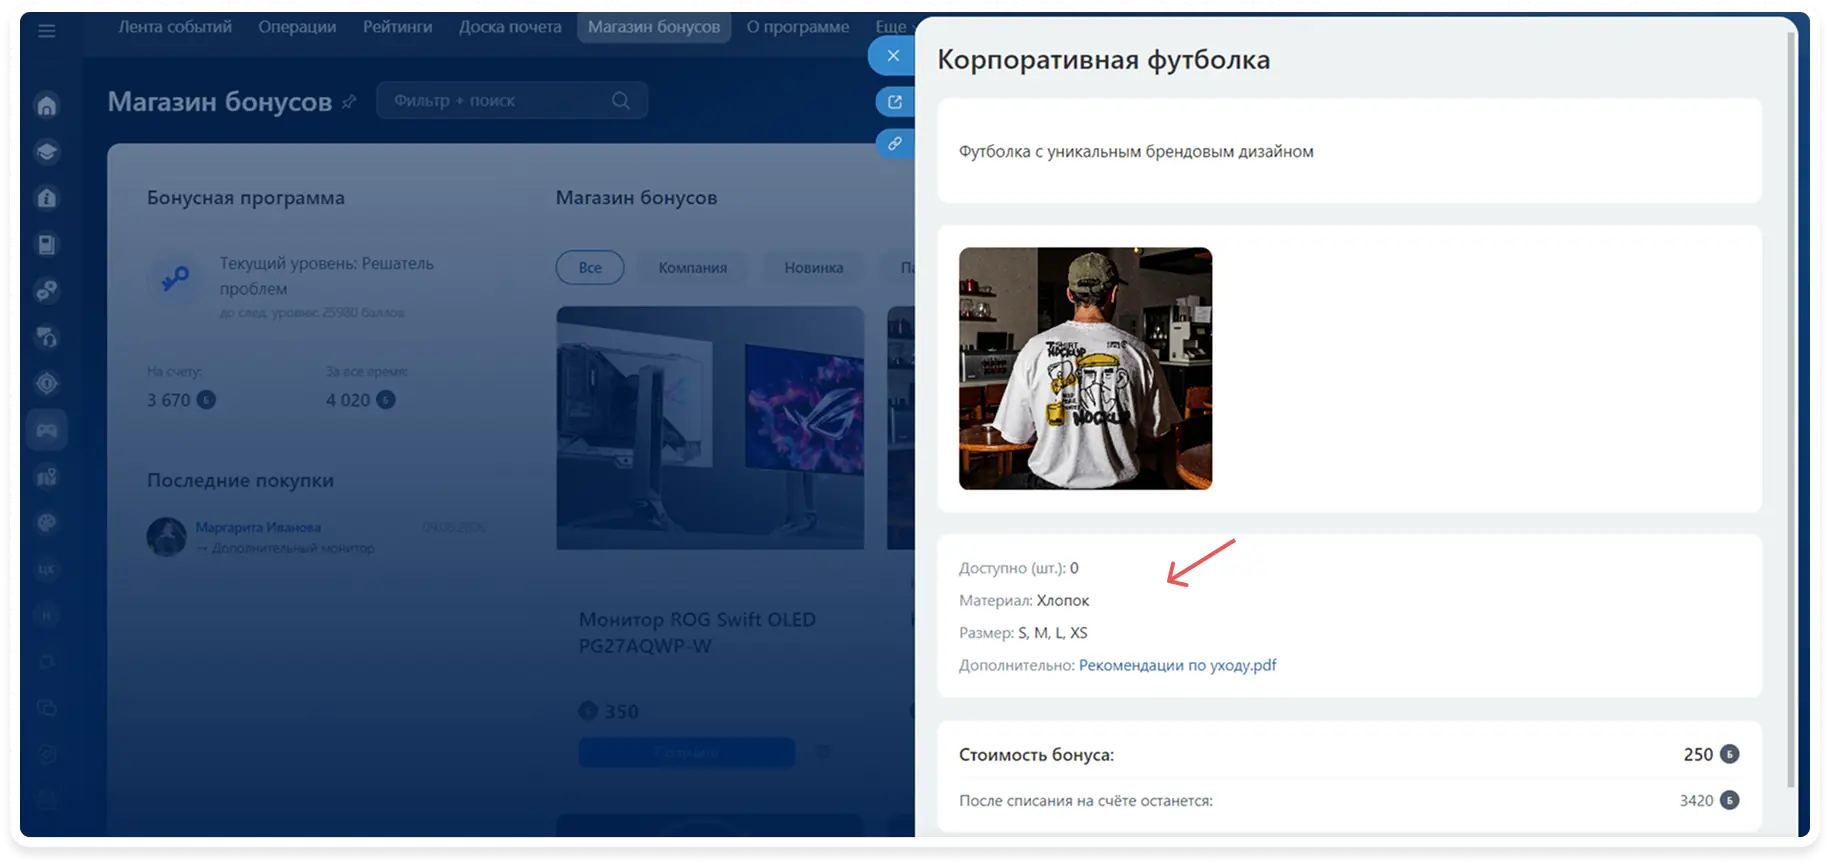
Task: Click the search magnifier icon
Action: pos(621,100)
